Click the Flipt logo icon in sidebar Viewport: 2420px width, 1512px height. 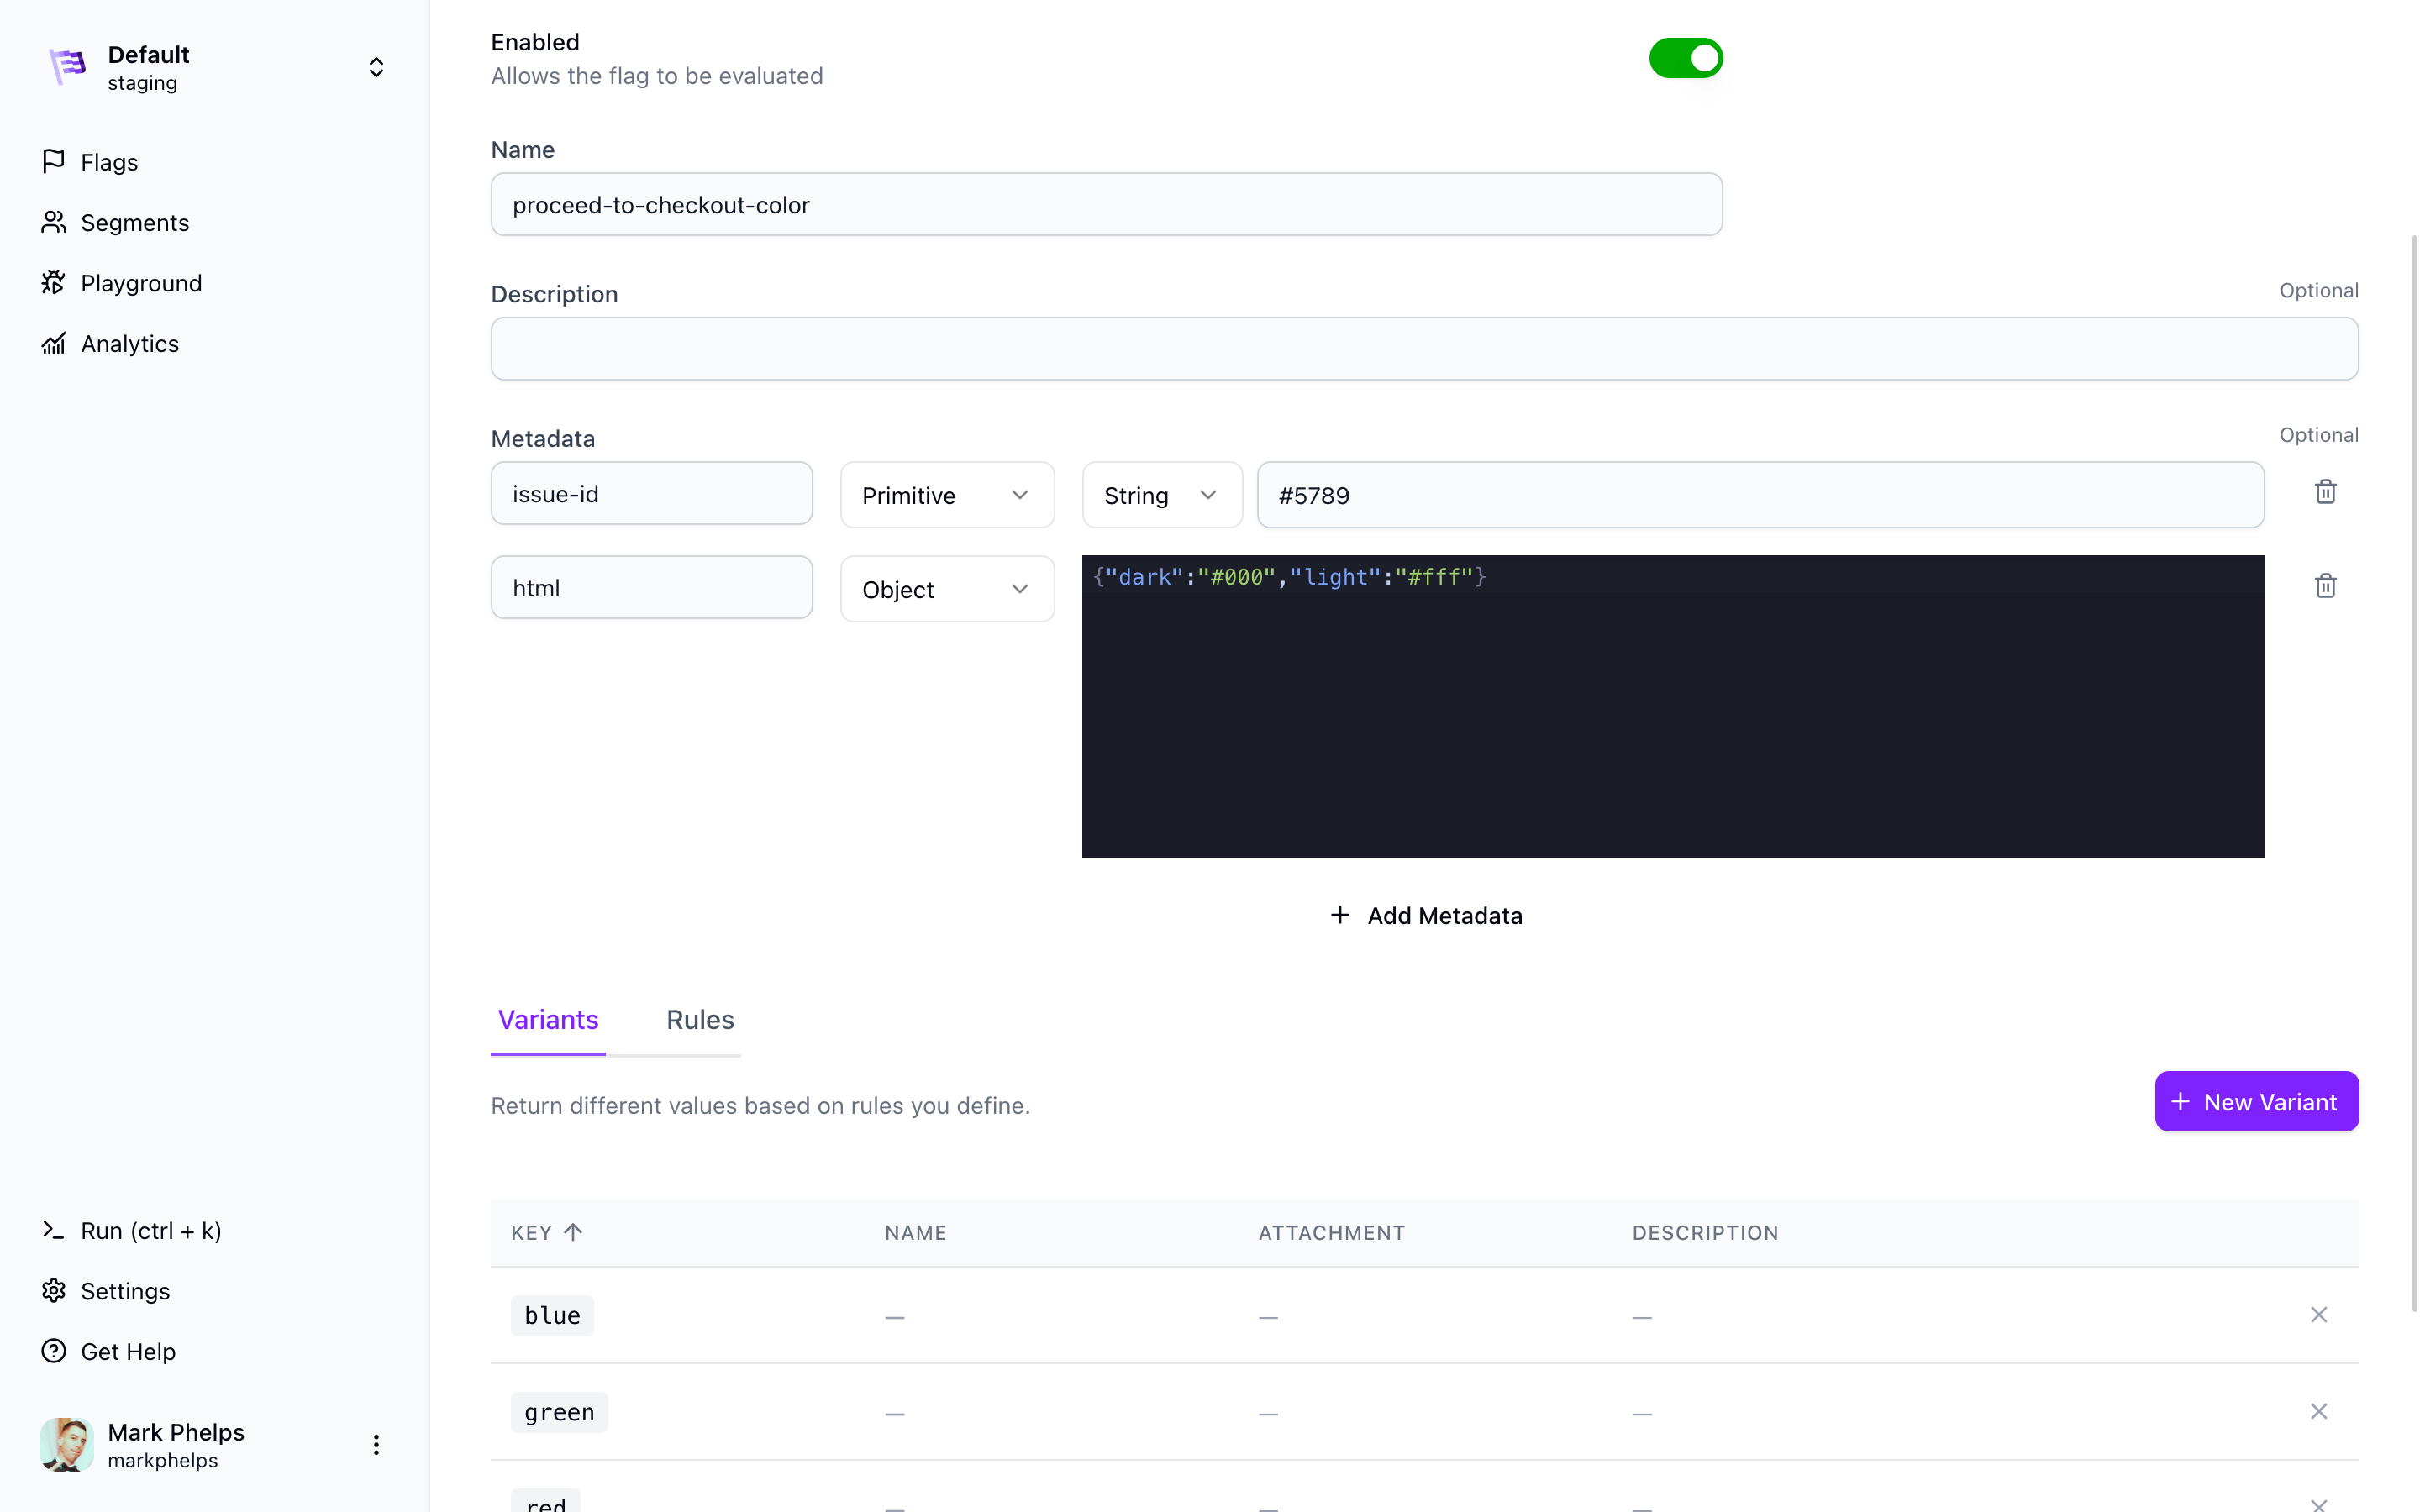point(68,67)
